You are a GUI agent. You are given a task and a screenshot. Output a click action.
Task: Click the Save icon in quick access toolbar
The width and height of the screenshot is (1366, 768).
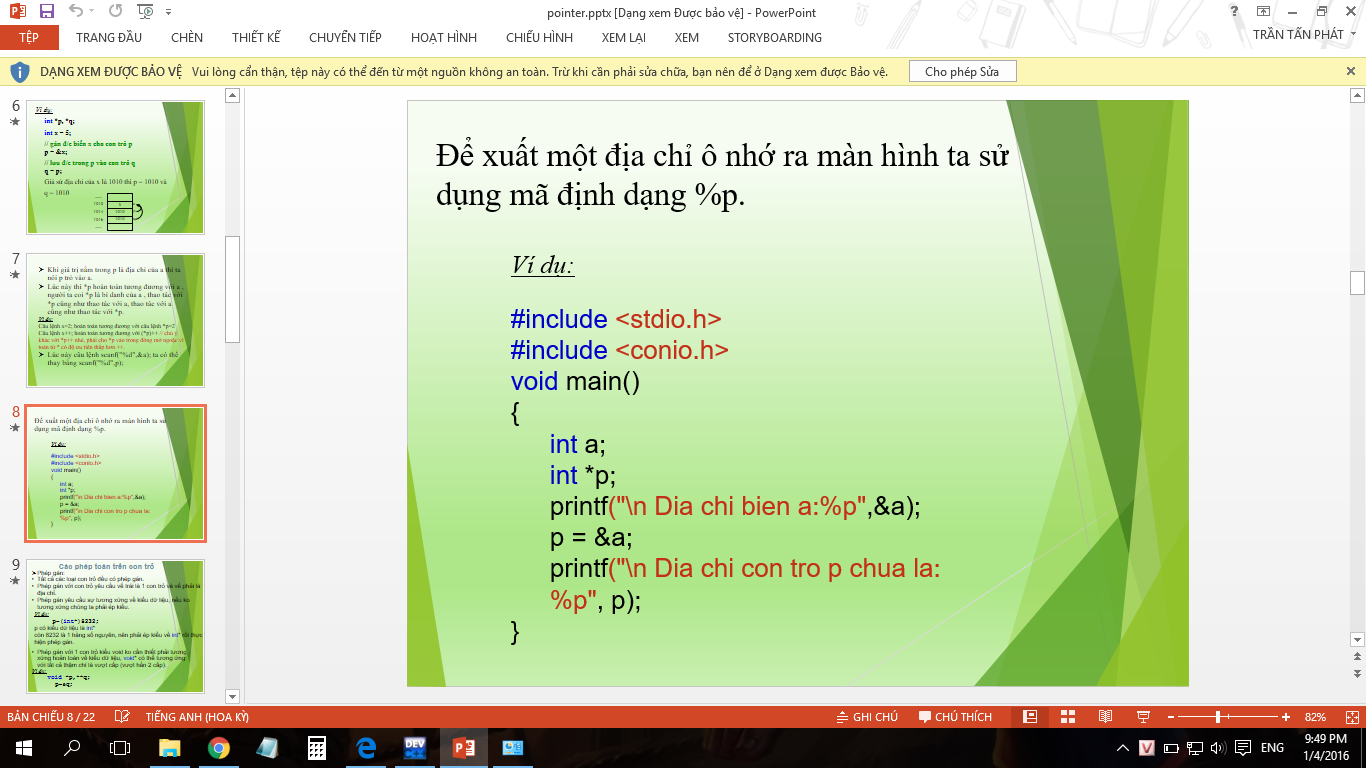[46, 12]
